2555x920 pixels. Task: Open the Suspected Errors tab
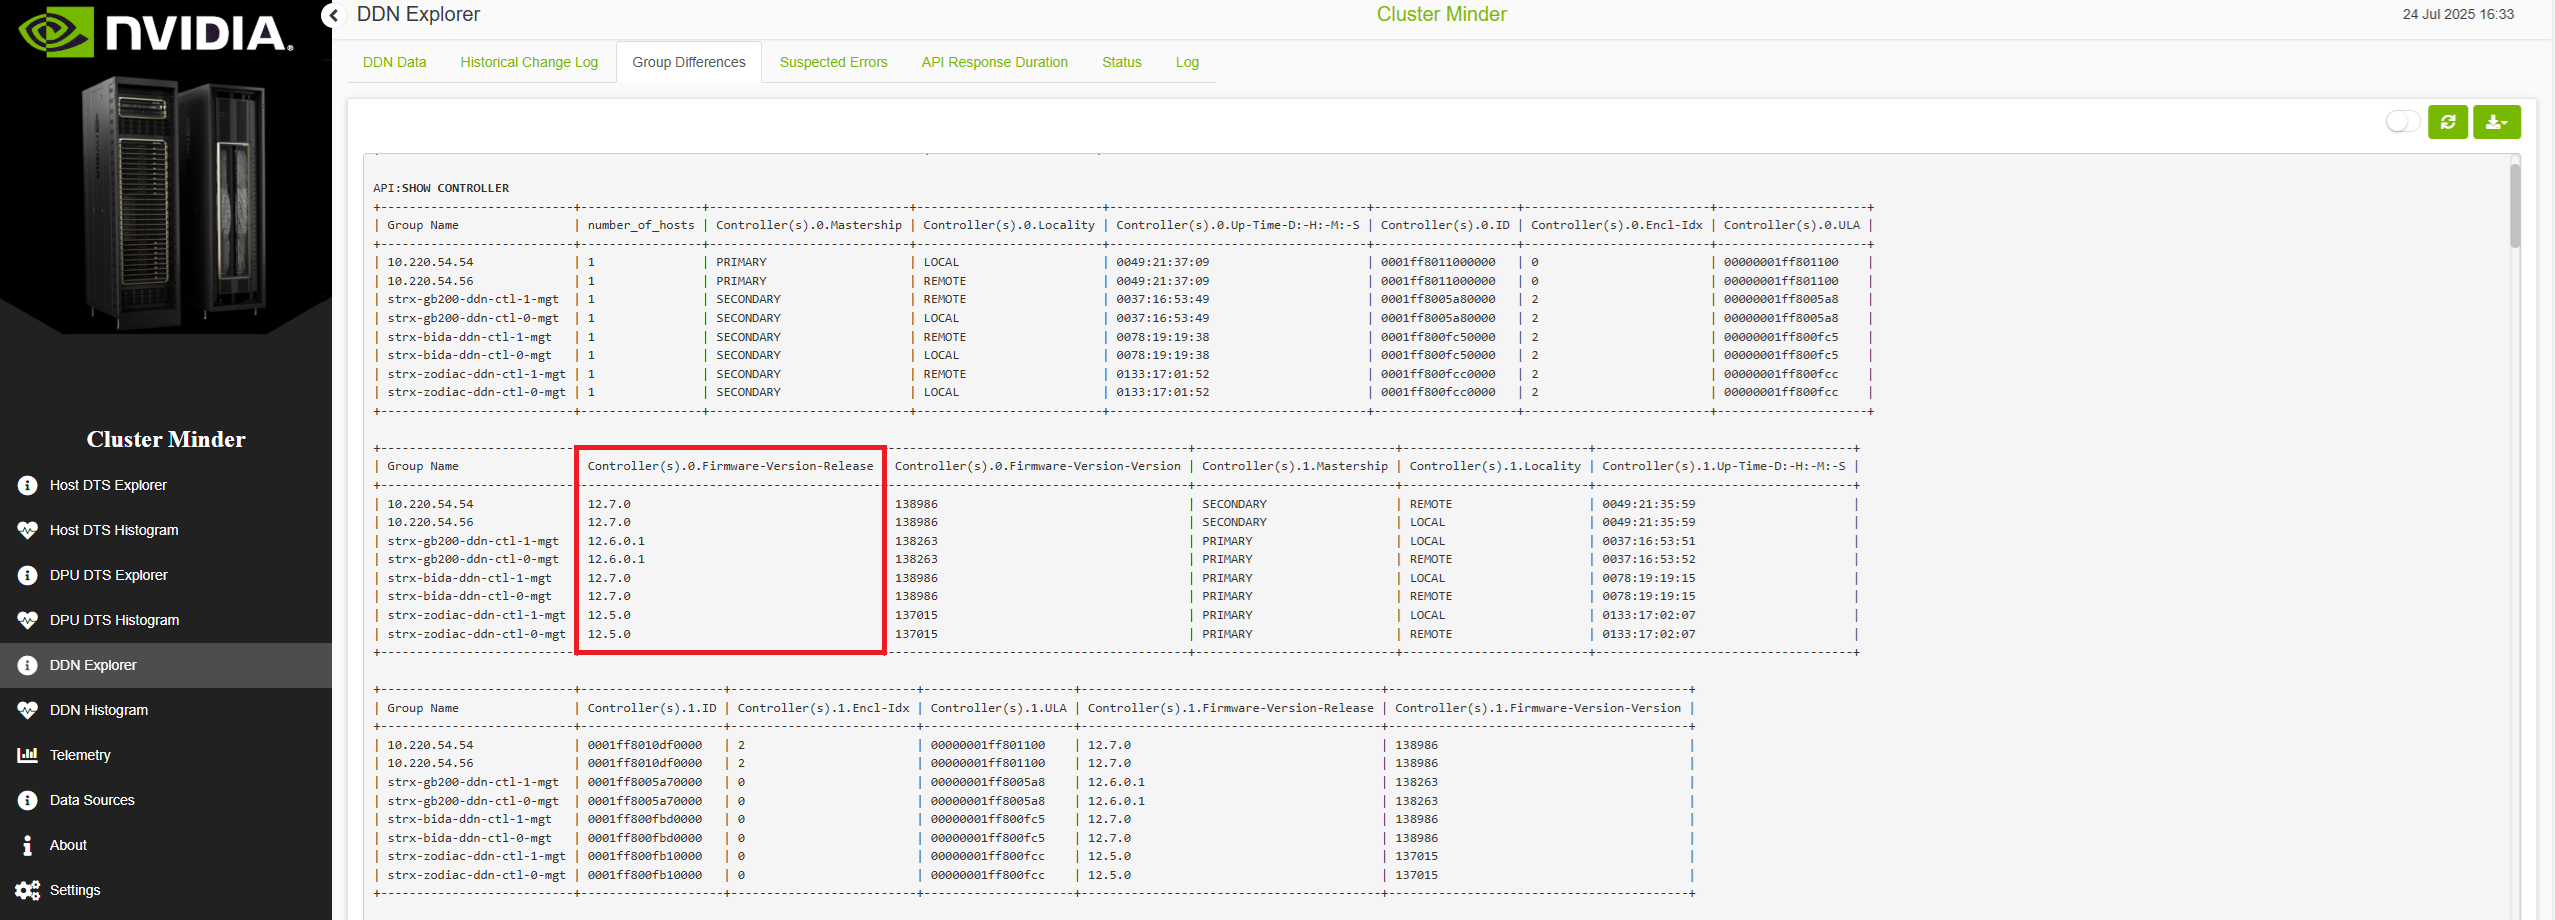pos(833,62)
